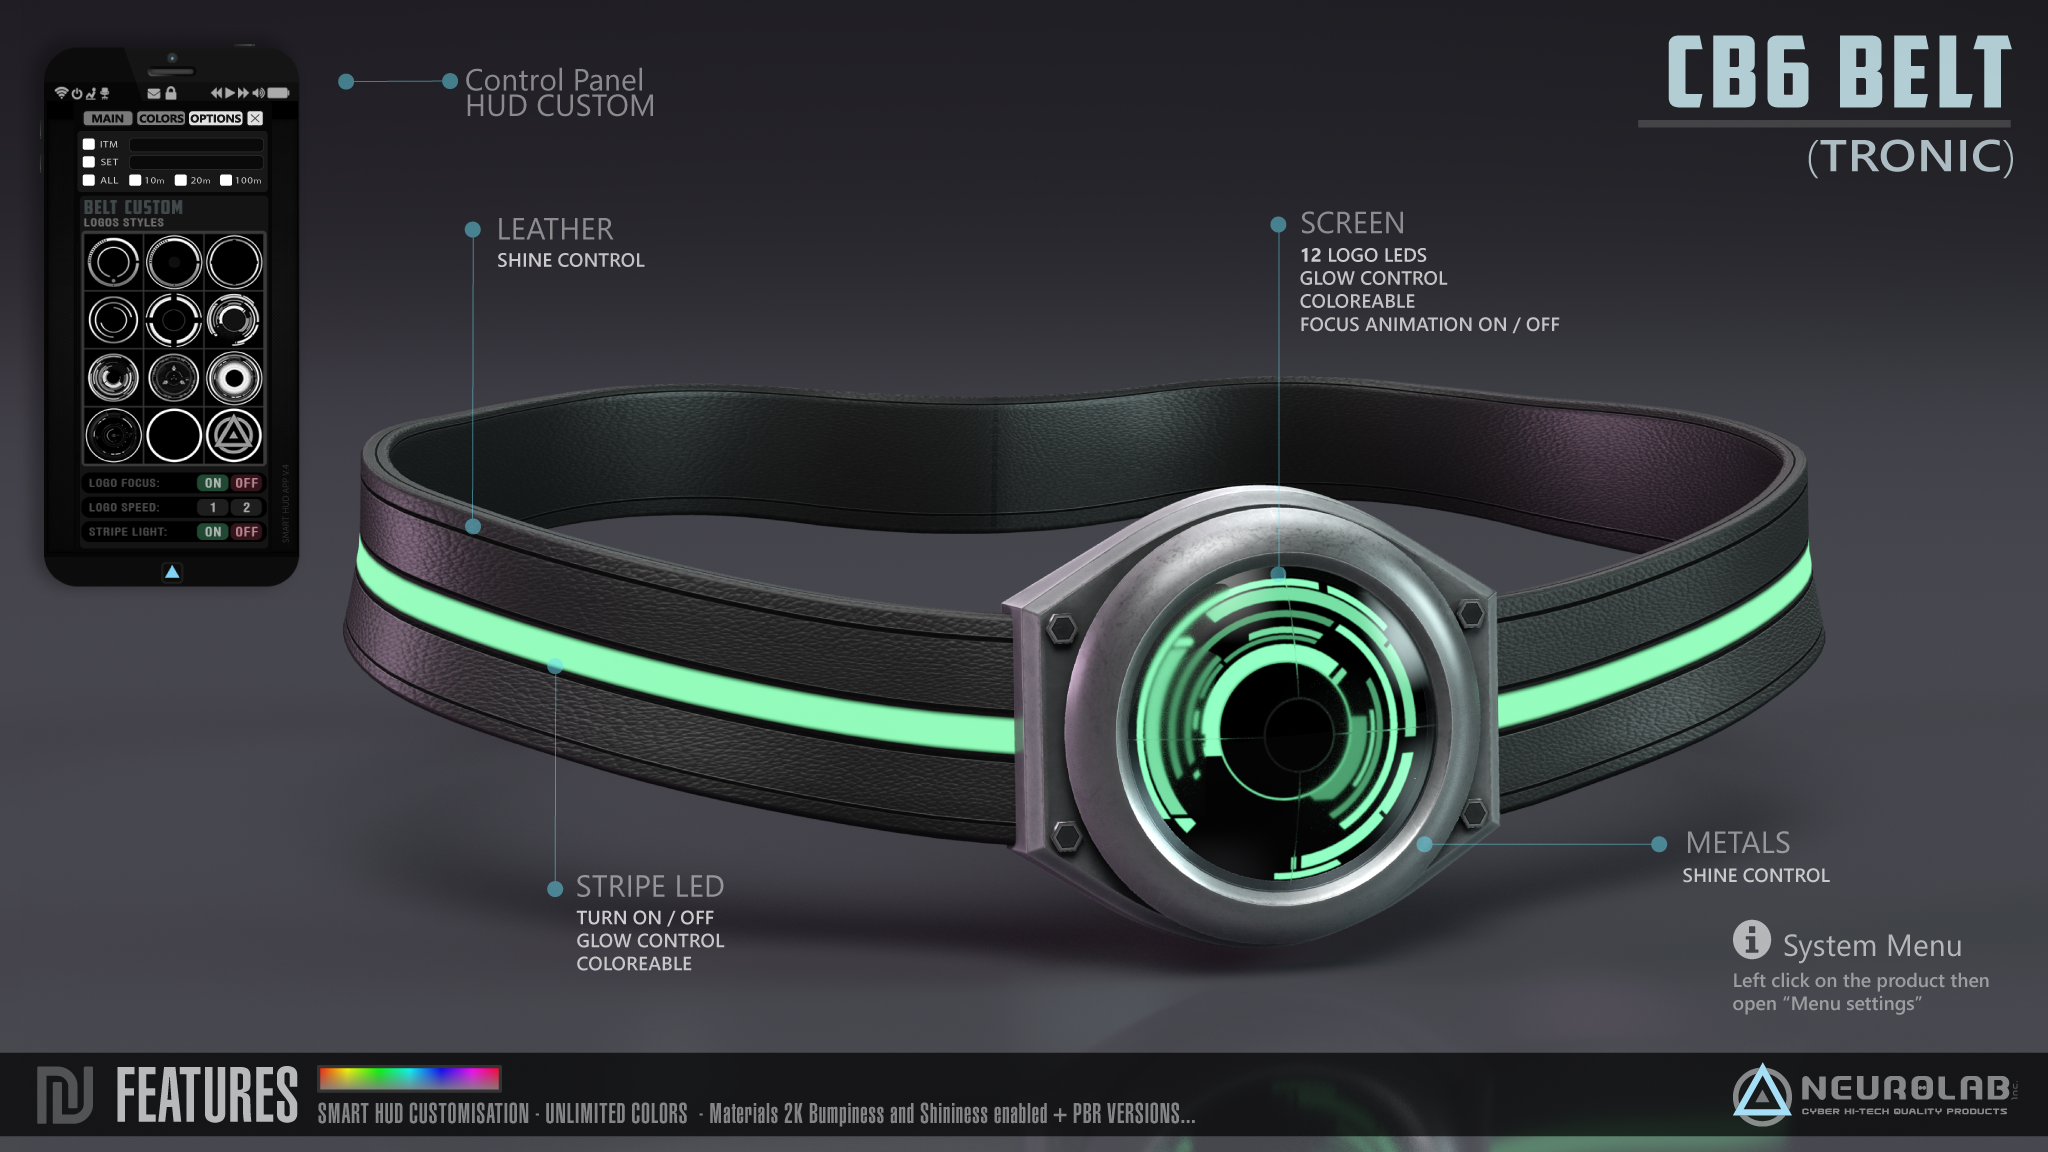Select the crosshair ring logo style
The height and width of the screenshot is (1152, 2048).
coord(174,320)
